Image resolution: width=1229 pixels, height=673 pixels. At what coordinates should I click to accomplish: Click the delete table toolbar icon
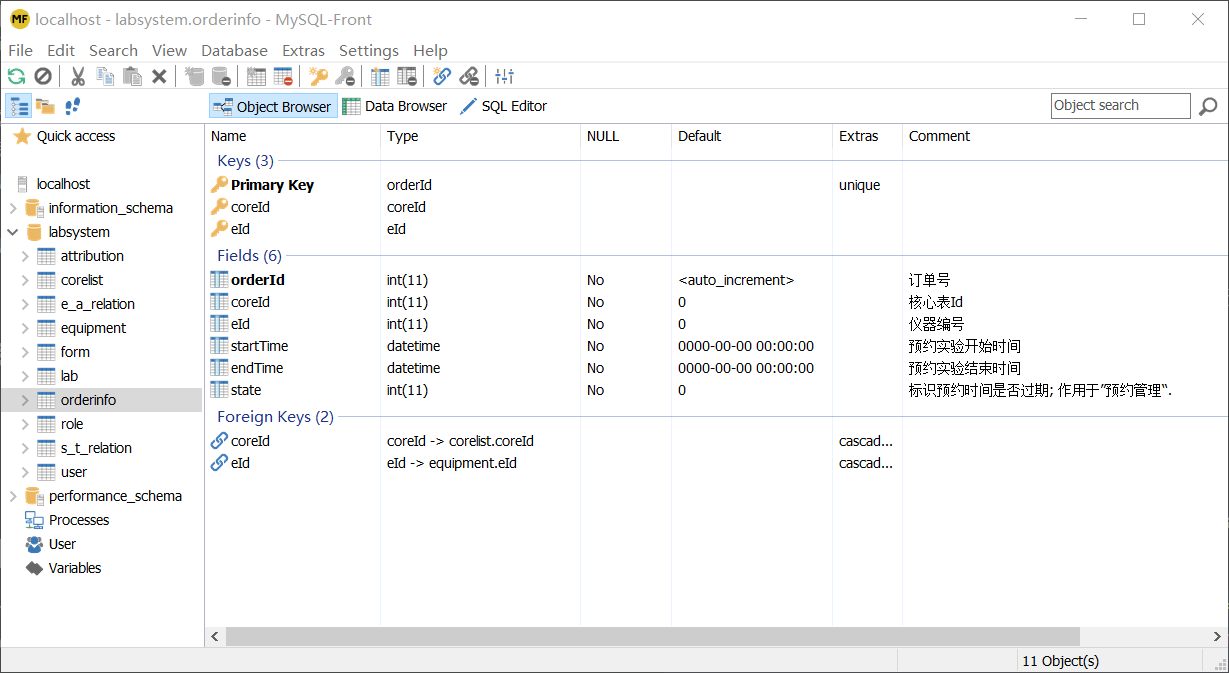point(284,76)
